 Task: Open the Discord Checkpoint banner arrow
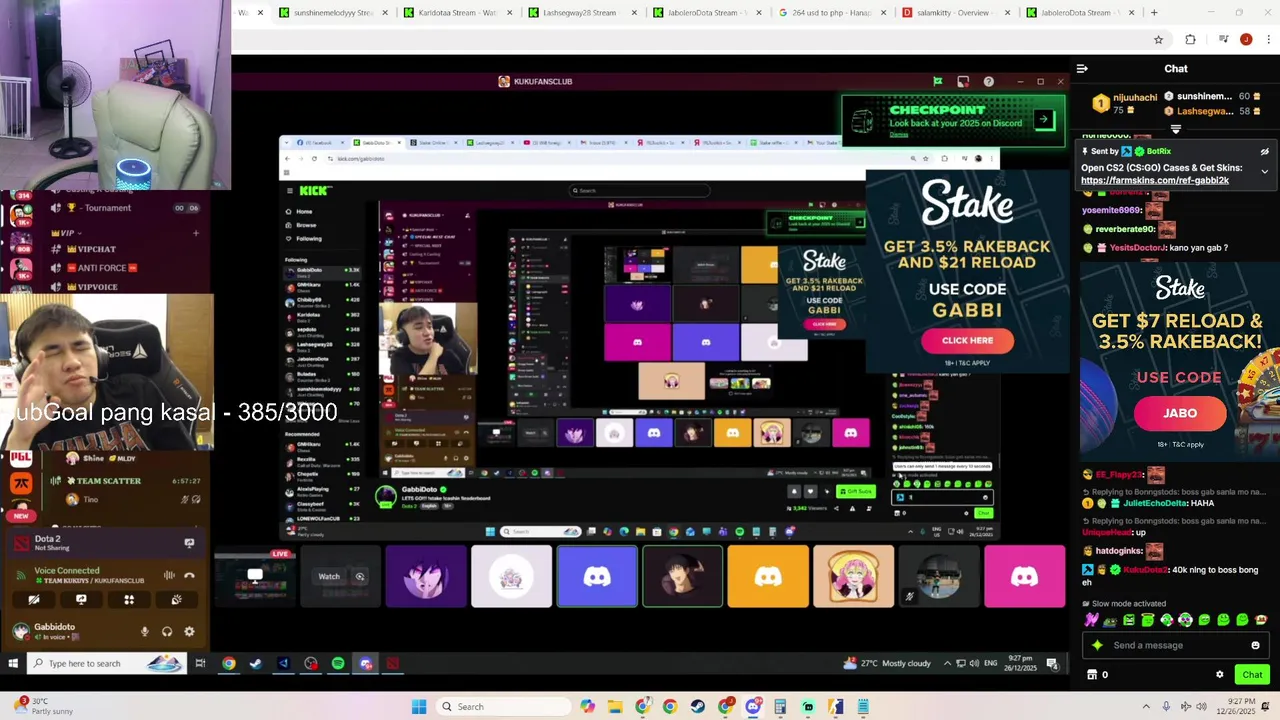coord(1043,120)
